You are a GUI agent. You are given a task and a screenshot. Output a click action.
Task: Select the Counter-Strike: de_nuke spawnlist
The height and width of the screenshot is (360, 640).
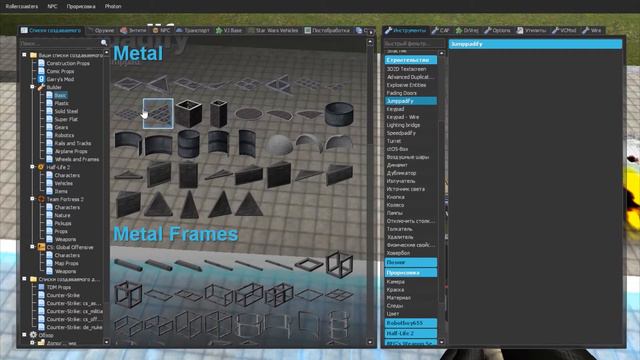[74, 327]
